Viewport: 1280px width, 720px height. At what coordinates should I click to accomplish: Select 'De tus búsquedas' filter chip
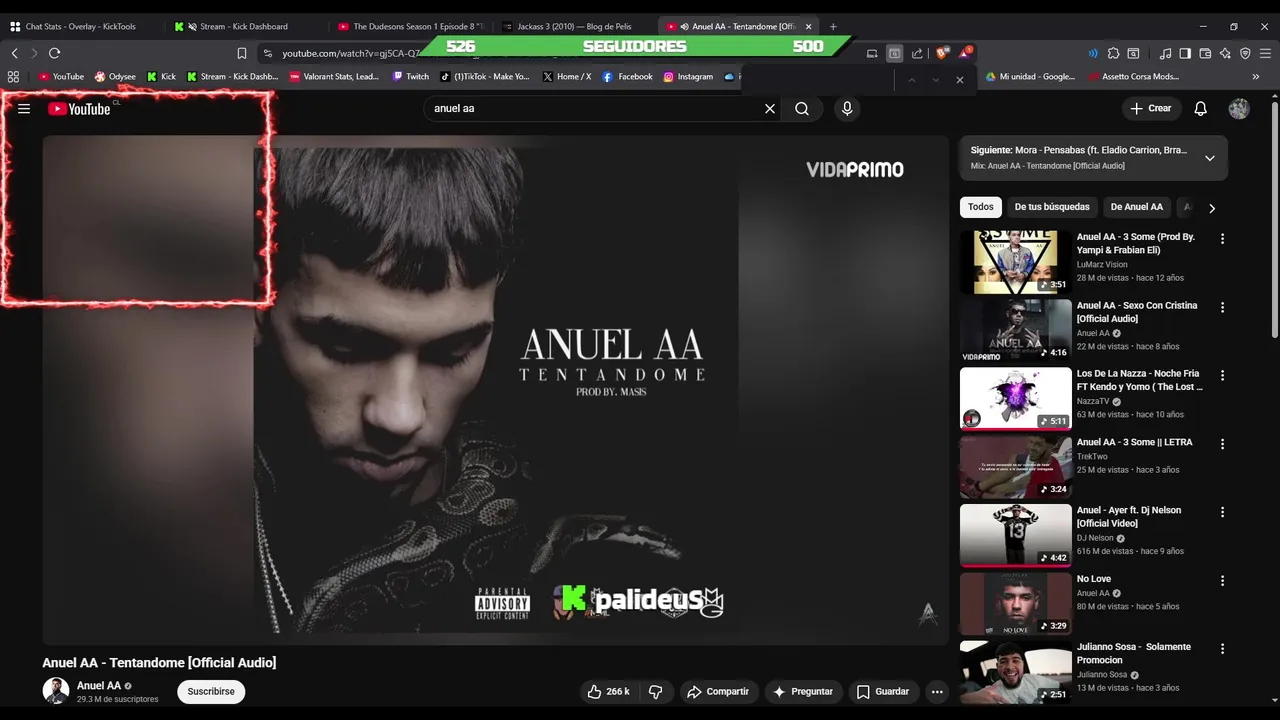click(x=1052, y=207)
